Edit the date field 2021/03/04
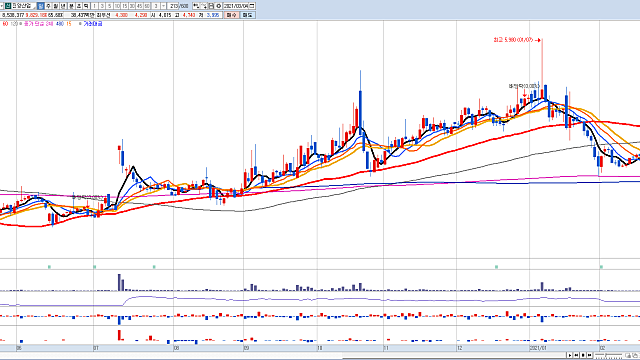This screenshot has width=640, height=360. point(236,6)
